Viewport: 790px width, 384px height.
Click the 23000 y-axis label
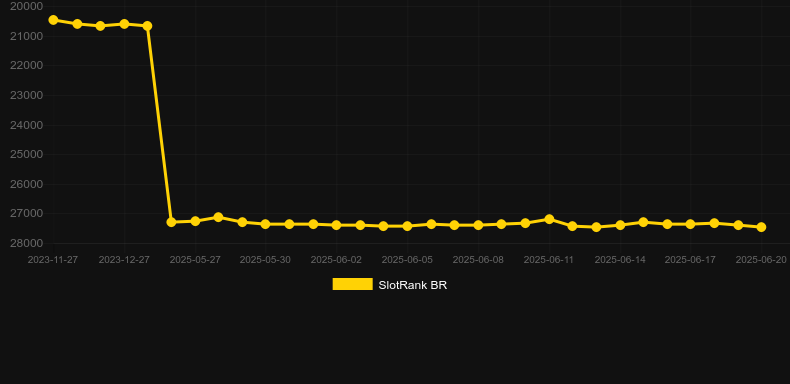tap(26, 95)
